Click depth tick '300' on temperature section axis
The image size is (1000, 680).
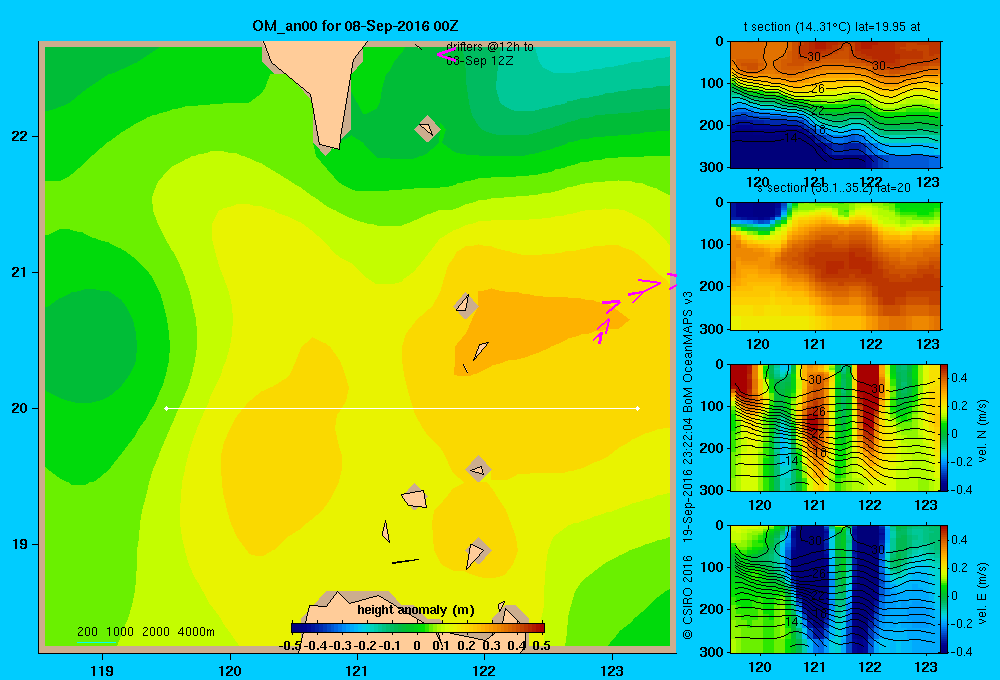pos(712,167)
